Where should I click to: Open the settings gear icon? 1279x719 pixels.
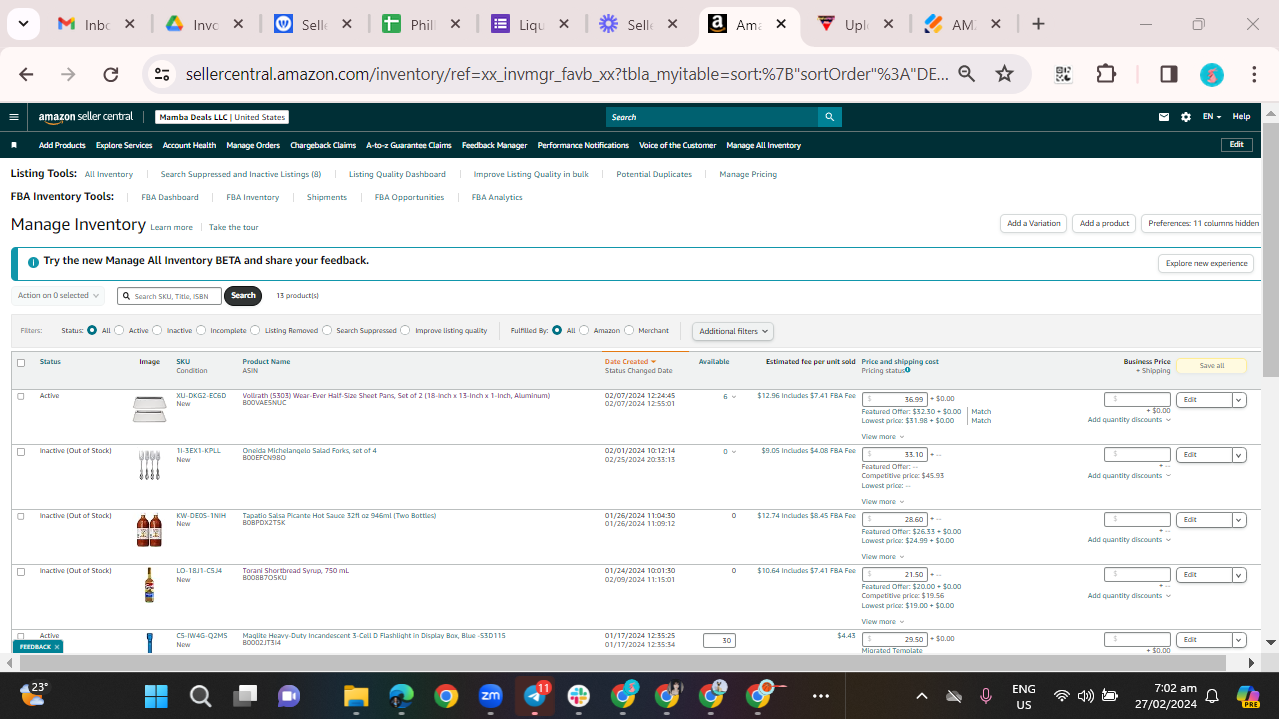pos(1186,117)
